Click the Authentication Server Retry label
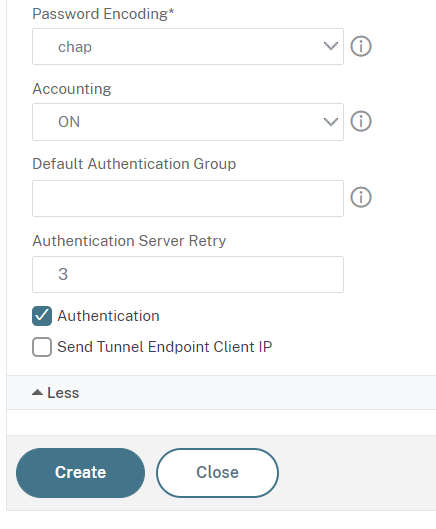The height and width of the screenshot is (529, 436). (x=129, y=241)
